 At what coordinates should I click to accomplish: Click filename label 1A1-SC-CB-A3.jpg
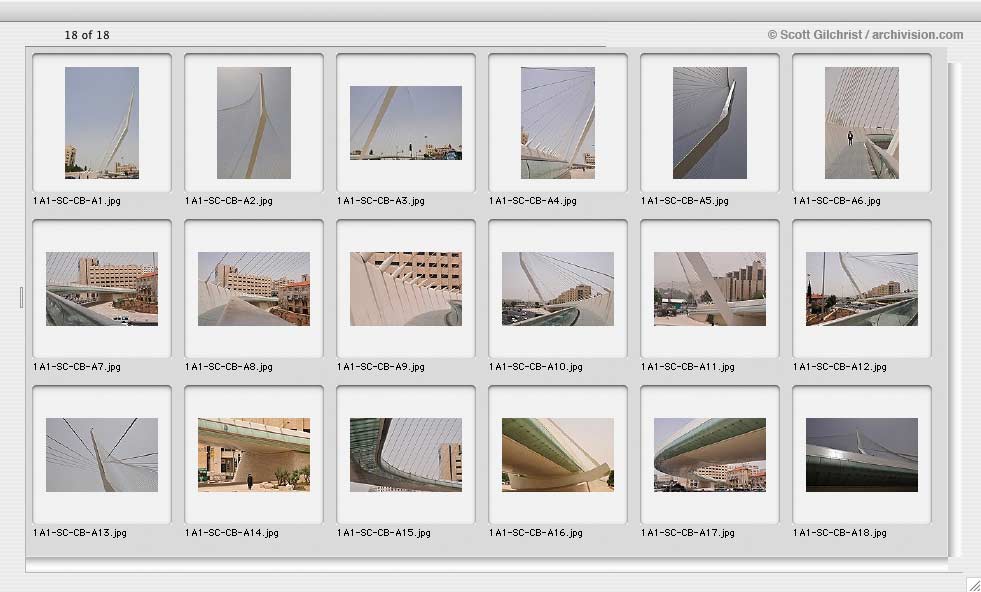click(381, 201)
